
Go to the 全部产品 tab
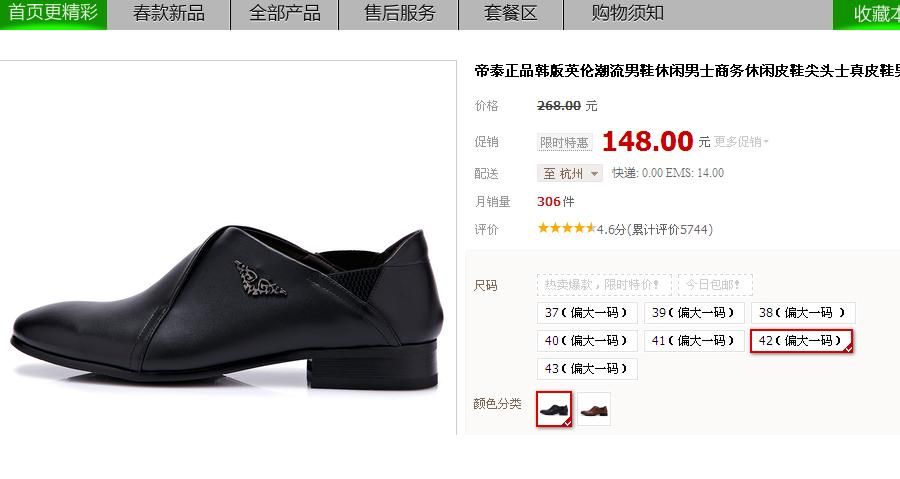coord(285,14)
